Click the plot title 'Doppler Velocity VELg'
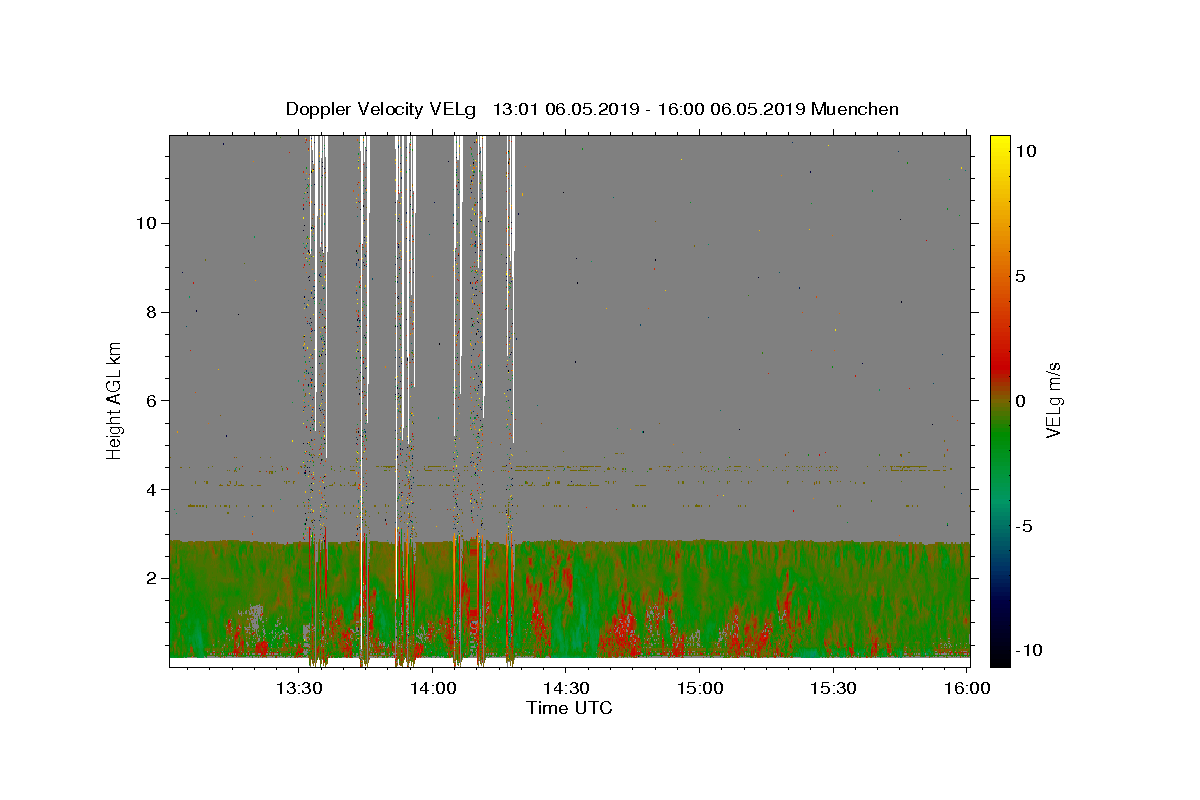 [381, 109]
